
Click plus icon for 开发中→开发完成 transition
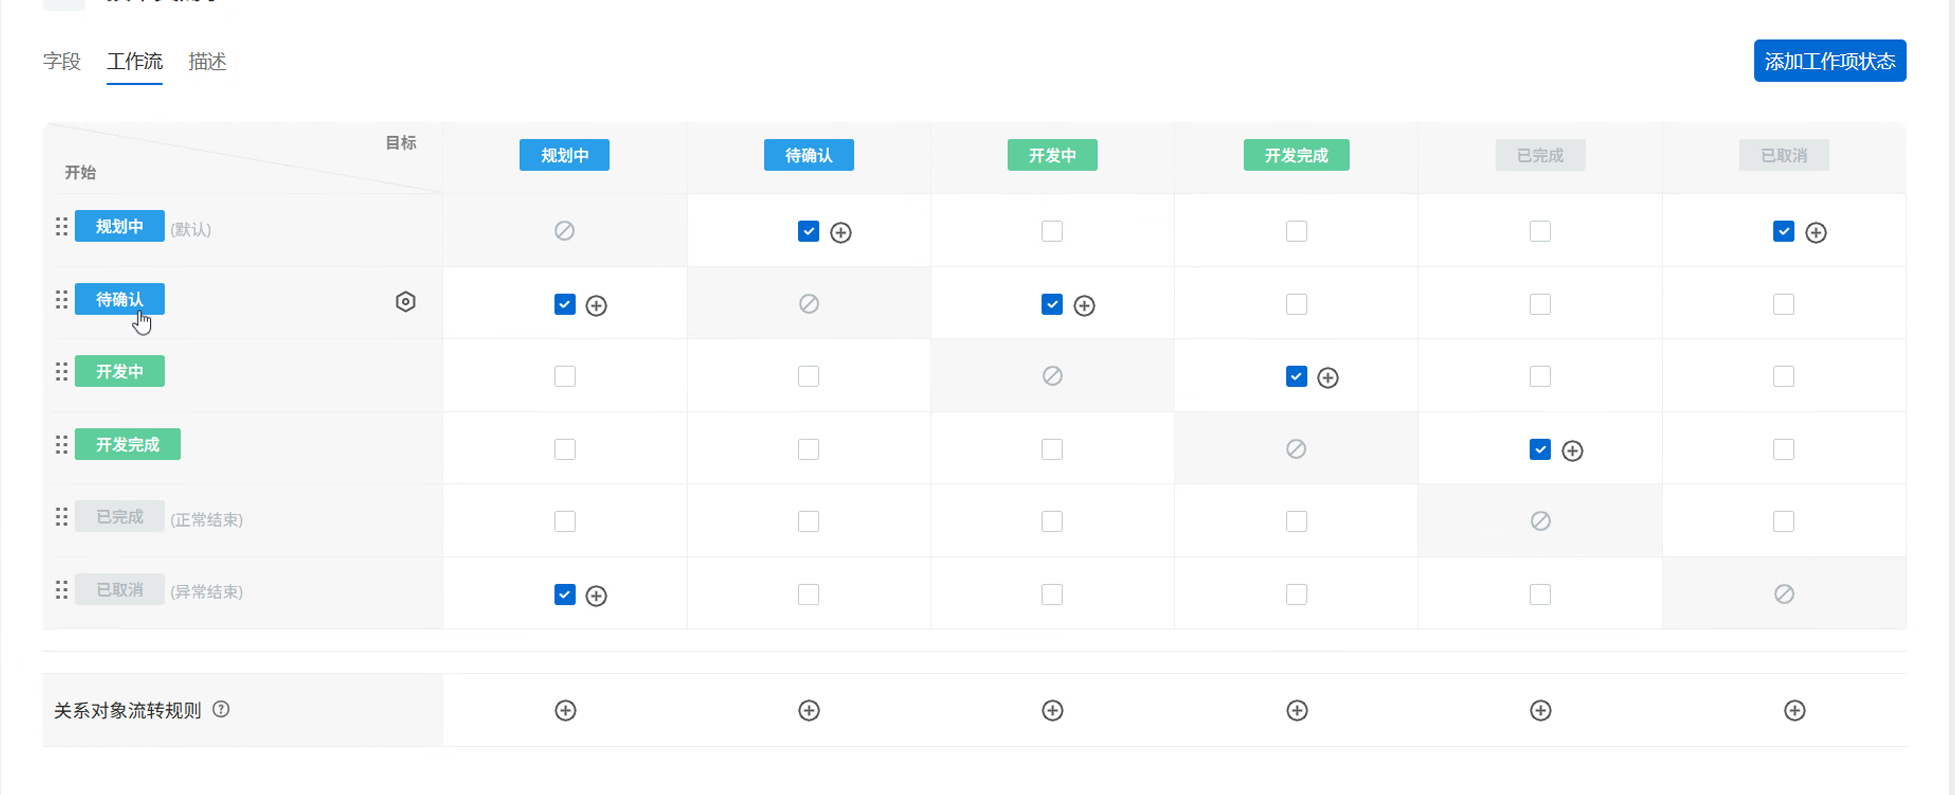click(1328, 378)
